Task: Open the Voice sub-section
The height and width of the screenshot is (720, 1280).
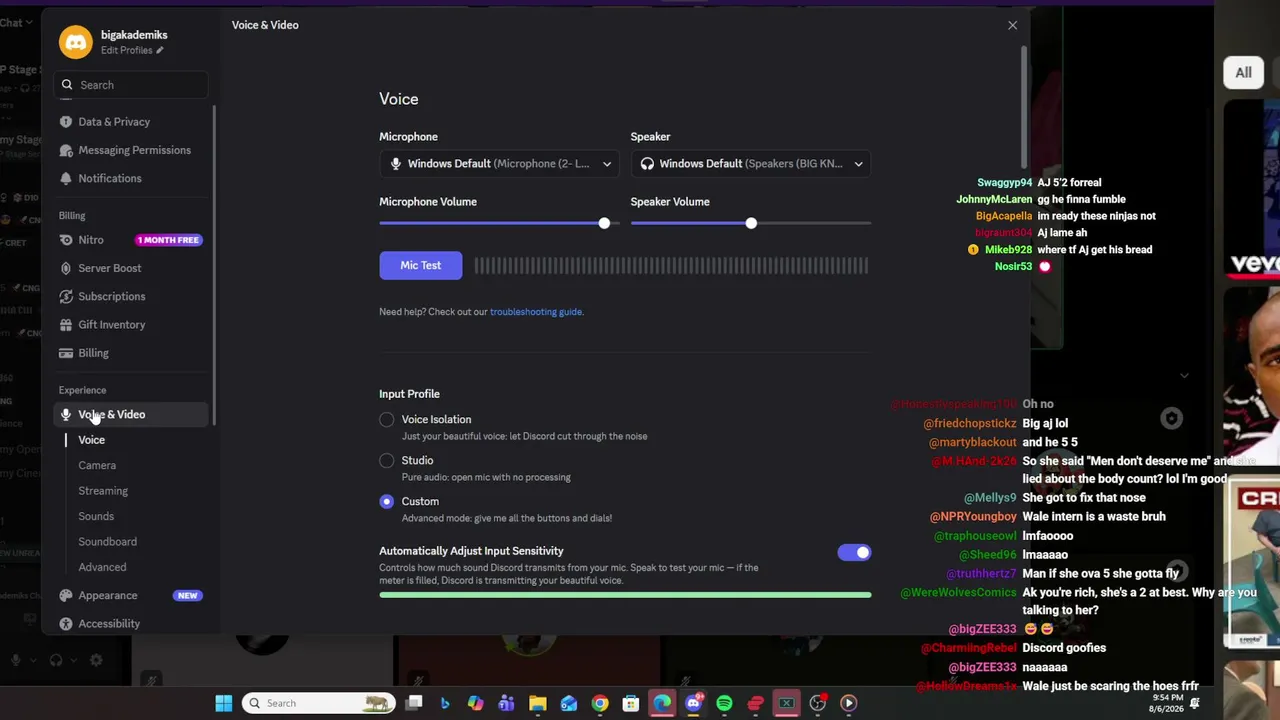Action: coord(91,440)
